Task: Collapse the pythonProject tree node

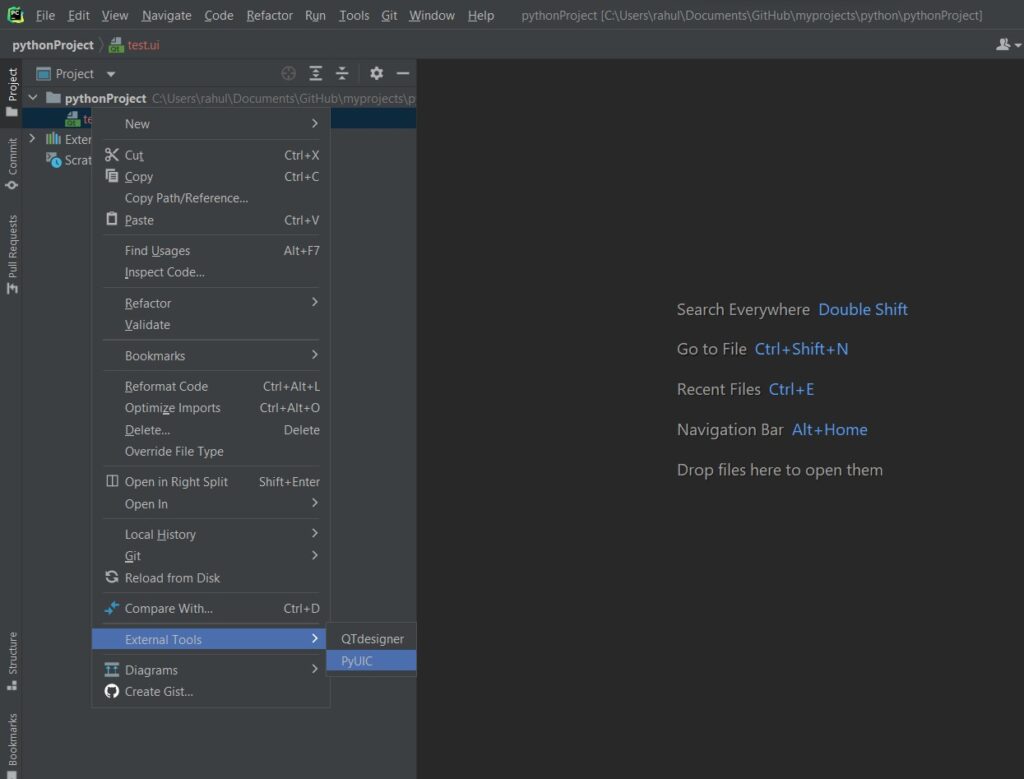Action: 33,98
